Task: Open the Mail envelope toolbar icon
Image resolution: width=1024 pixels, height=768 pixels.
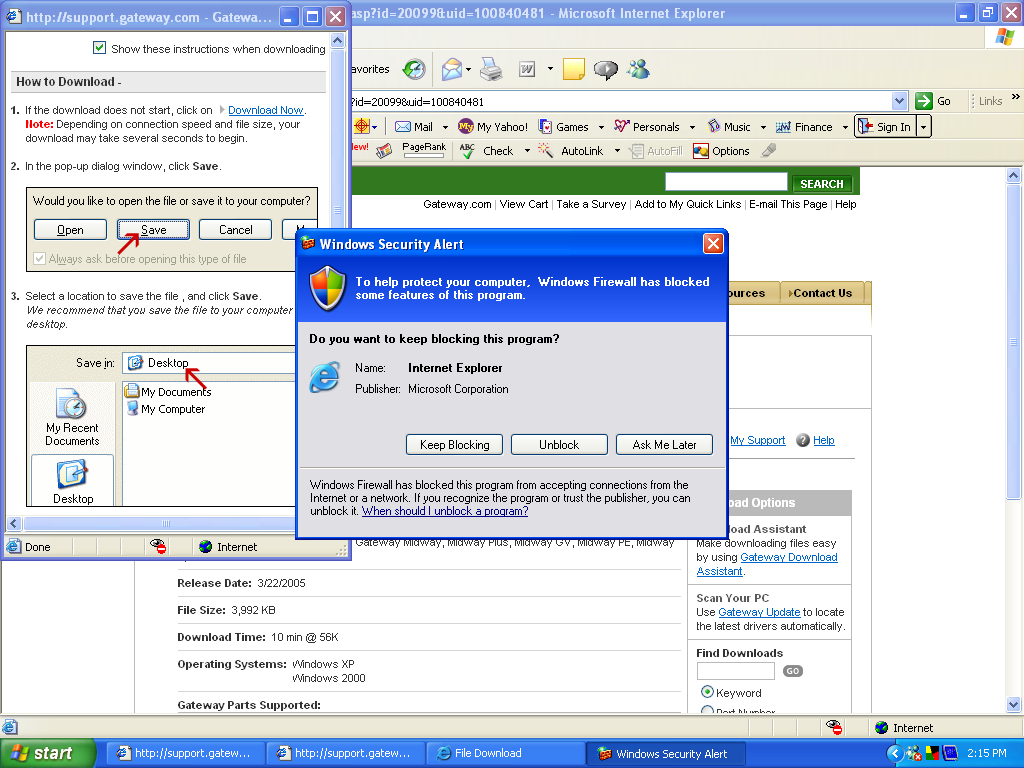Action: pyautogui.click(x=451, y=69)
